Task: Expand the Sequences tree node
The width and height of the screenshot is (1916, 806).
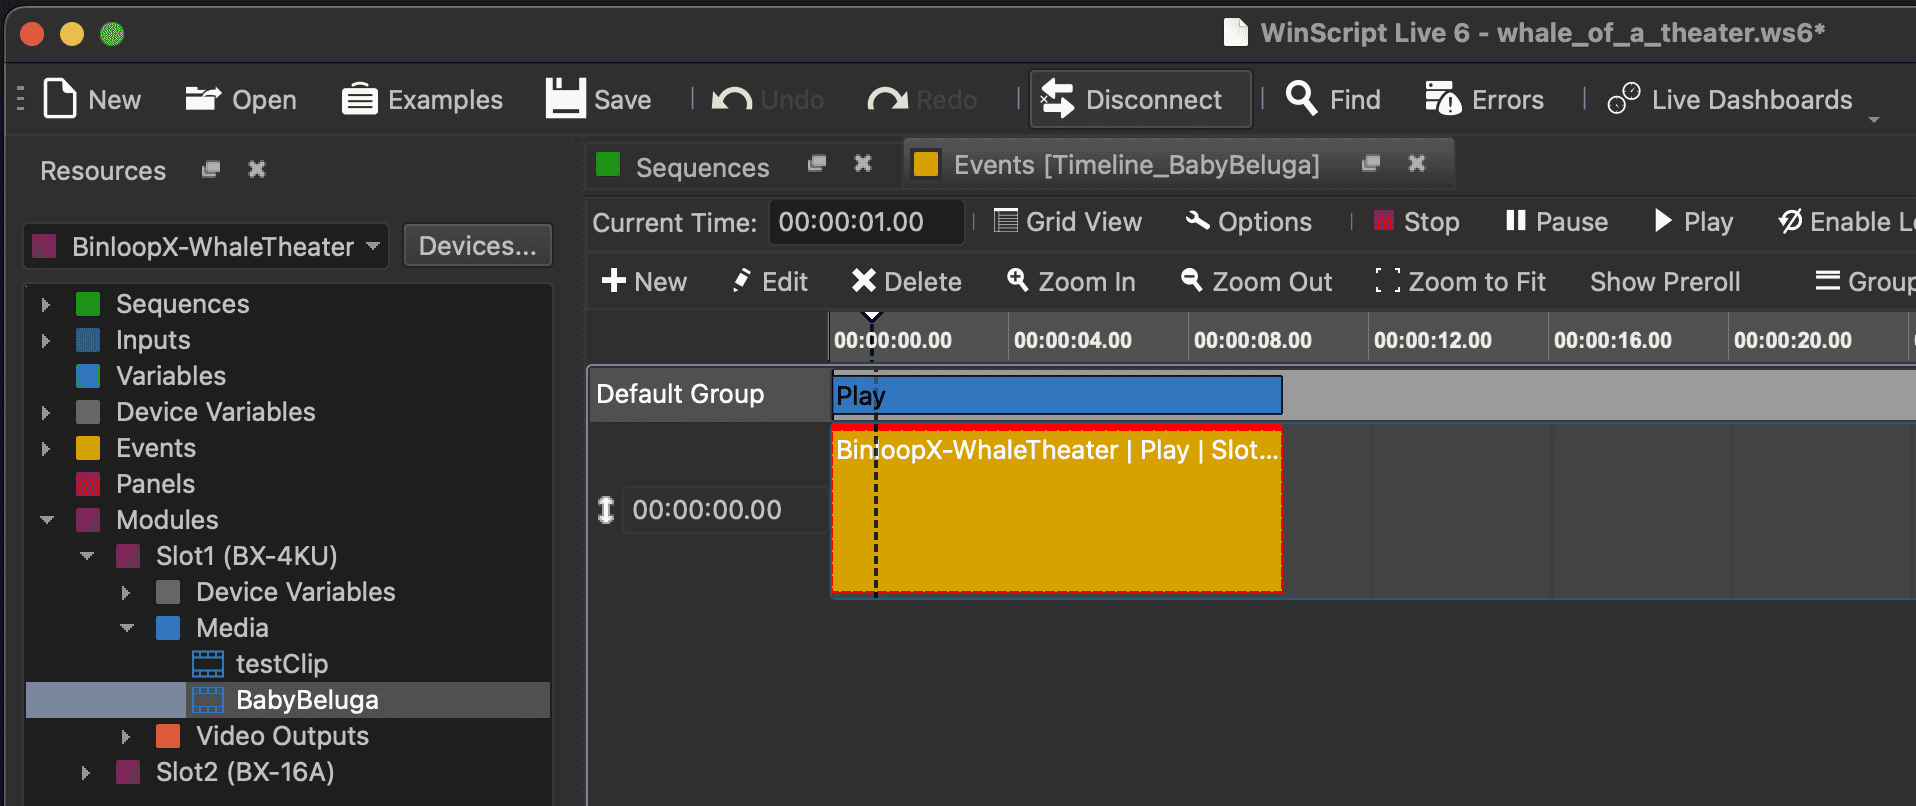Action: click(x=45, y=304)
